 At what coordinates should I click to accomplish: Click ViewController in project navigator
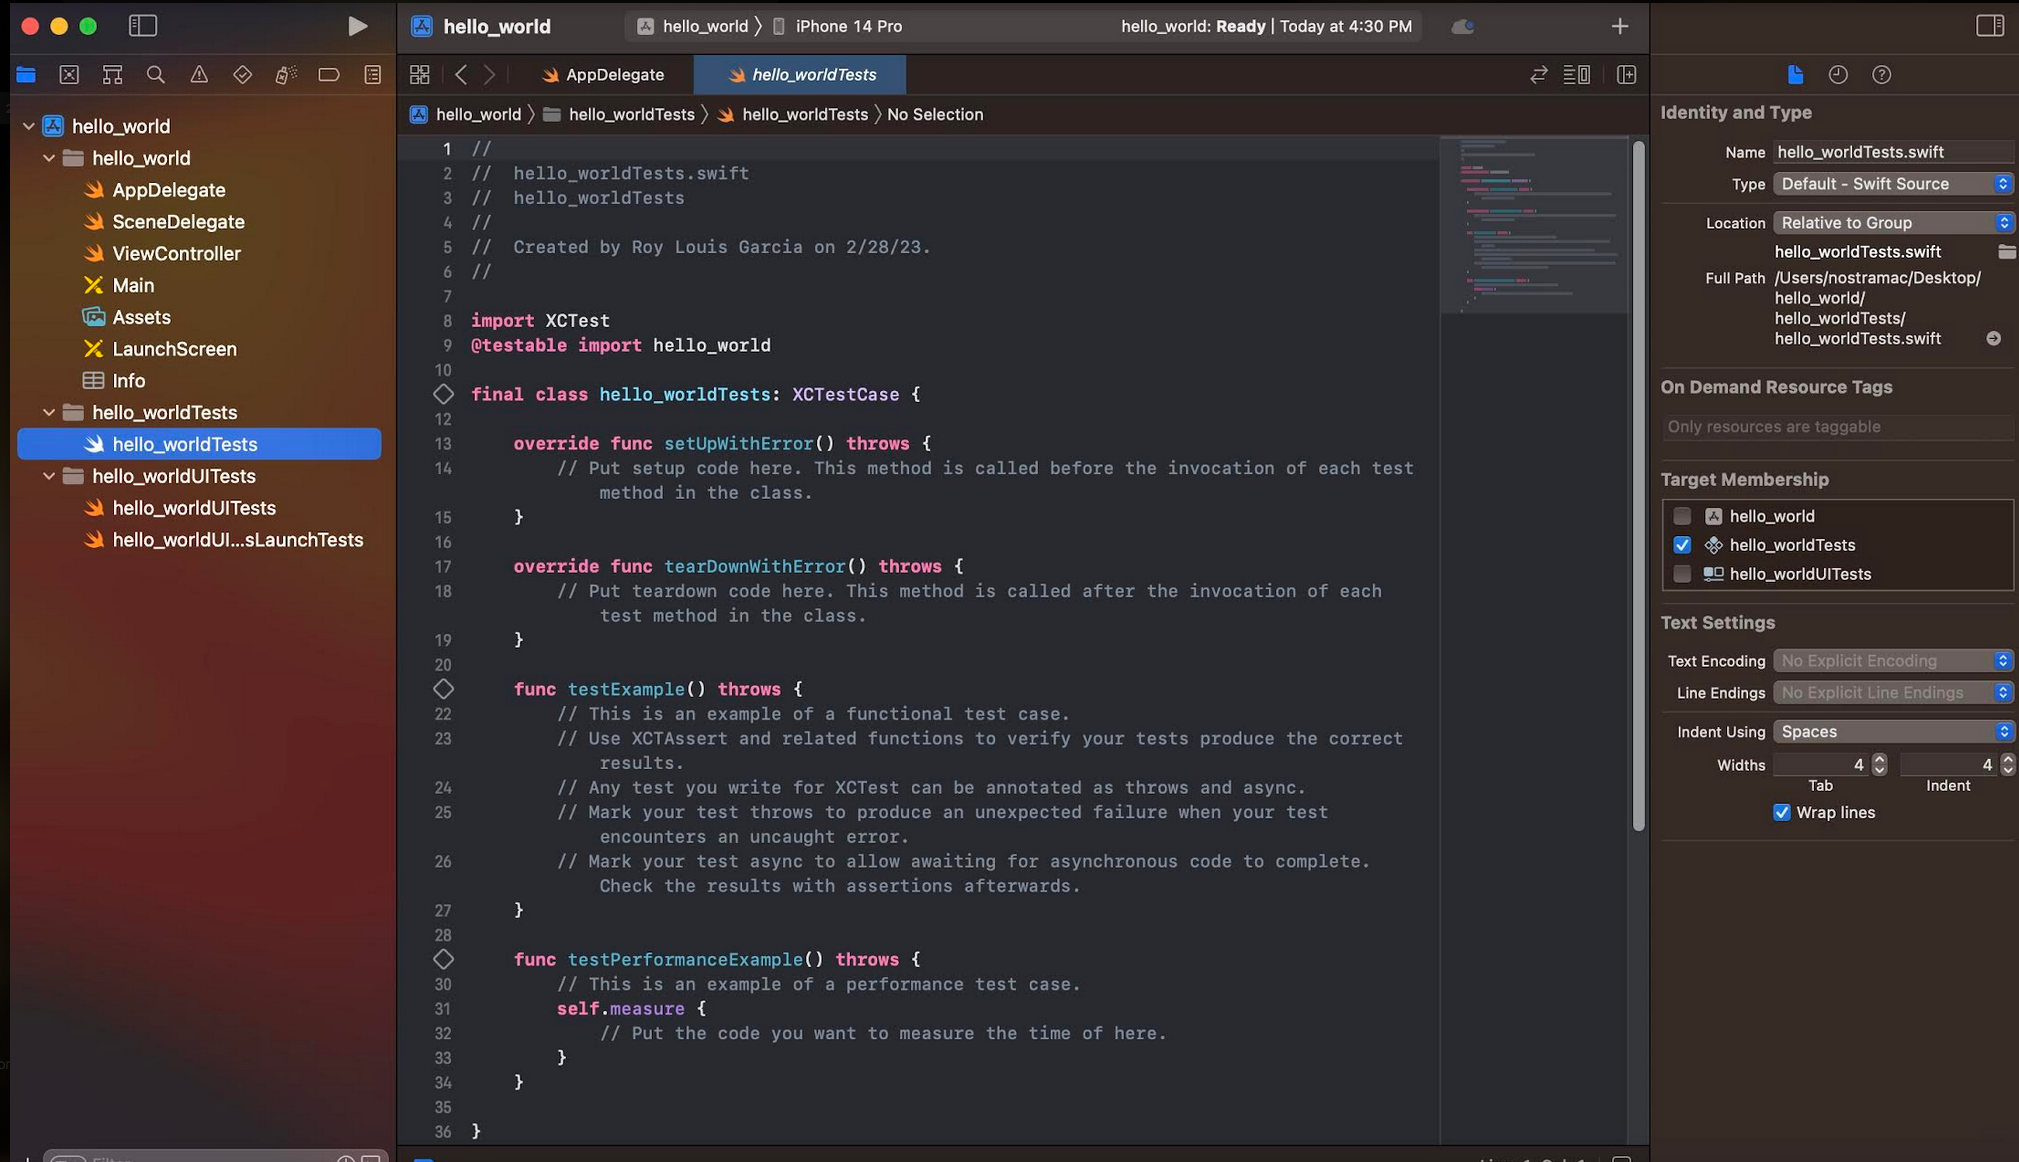(176, 252)
